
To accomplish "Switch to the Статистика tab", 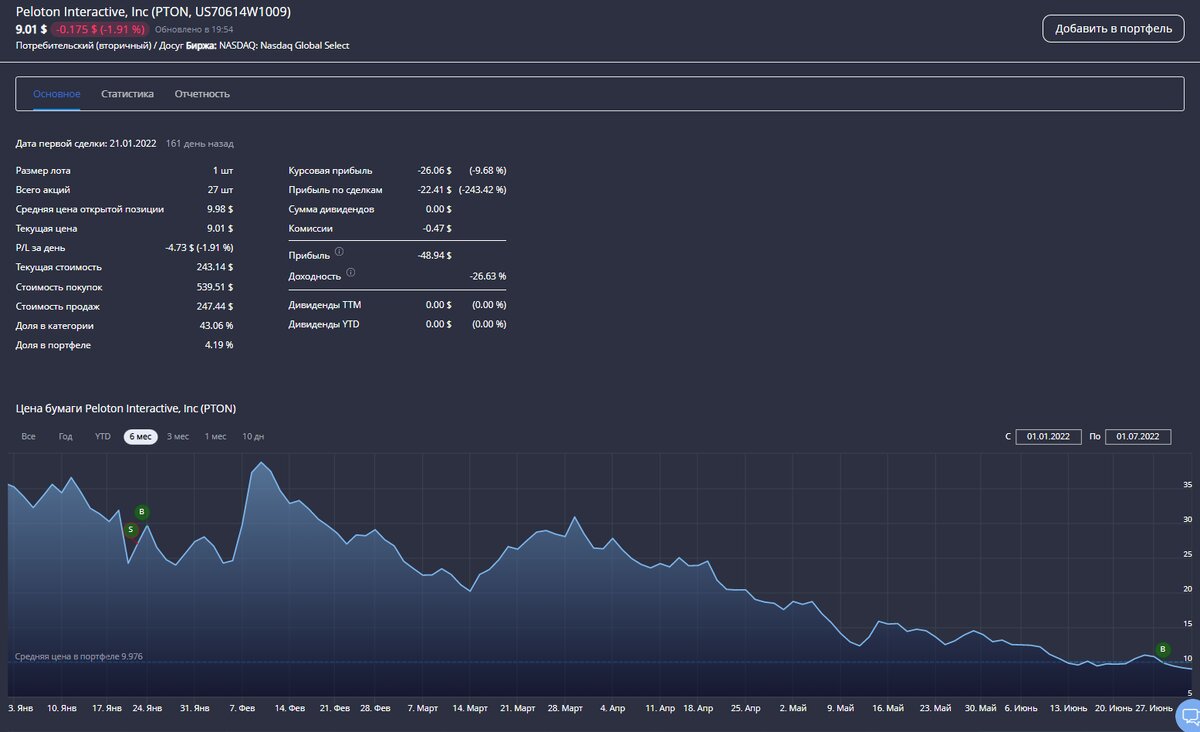I will (127, 94).
